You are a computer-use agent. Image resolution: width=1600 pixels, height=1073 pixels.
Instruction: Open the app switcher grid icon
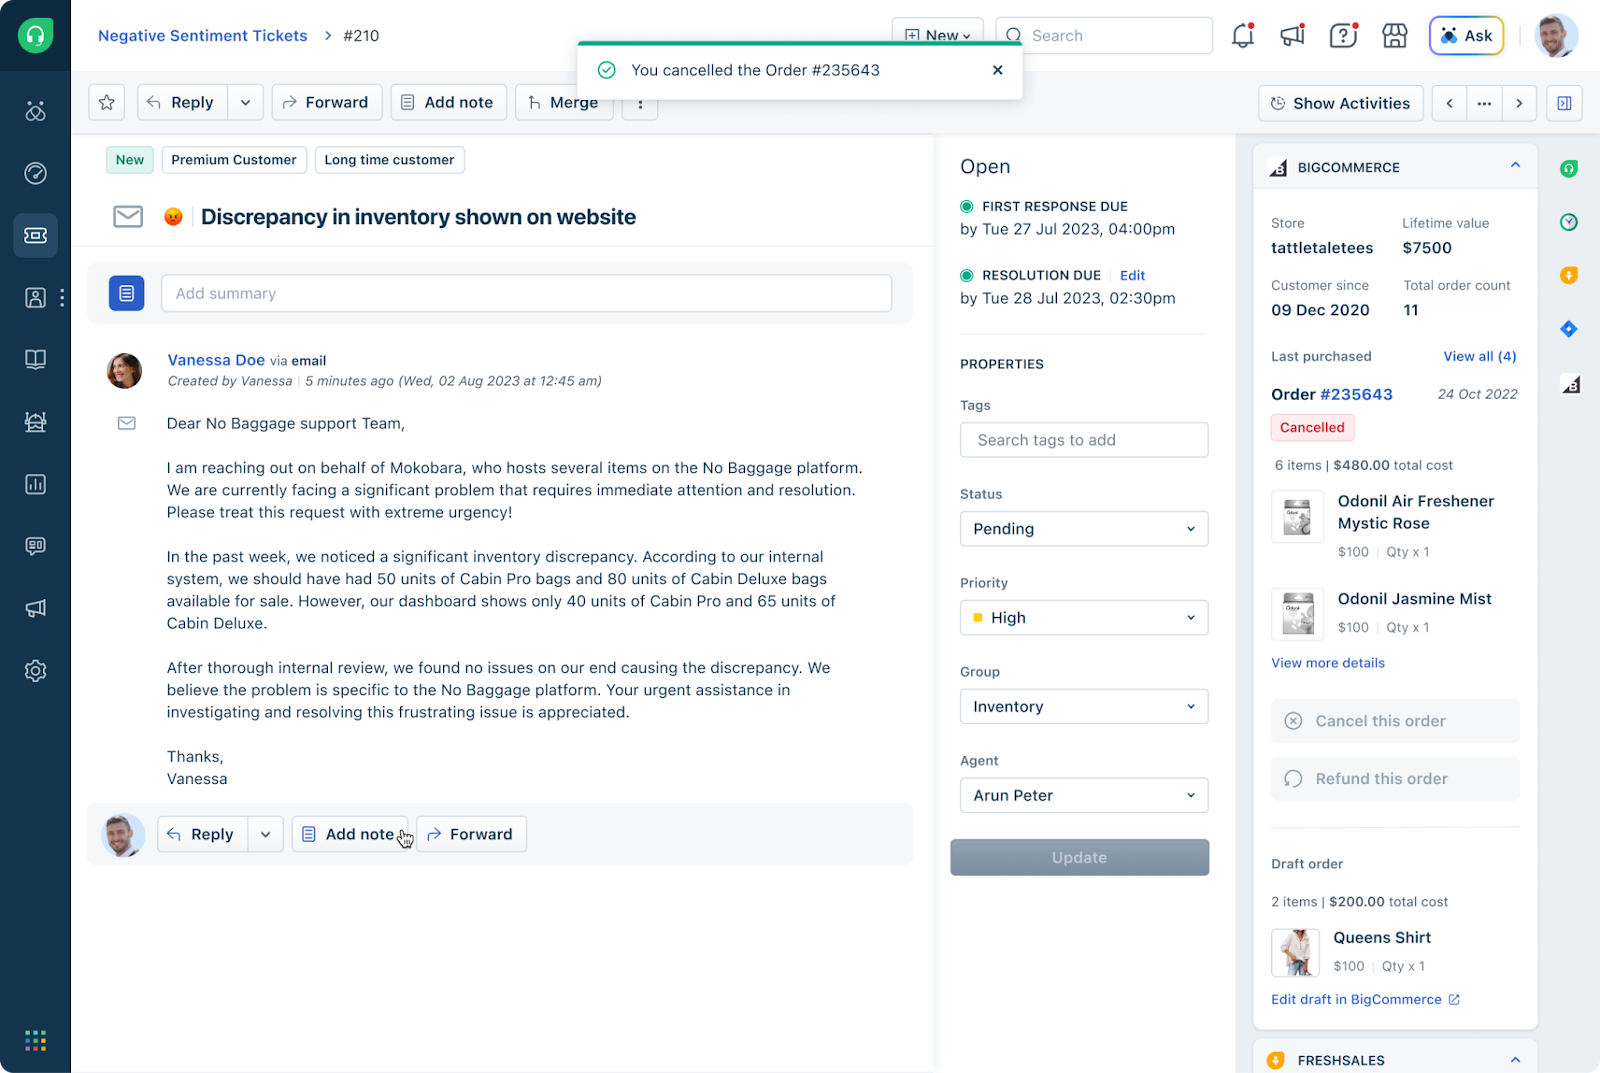35,1040
